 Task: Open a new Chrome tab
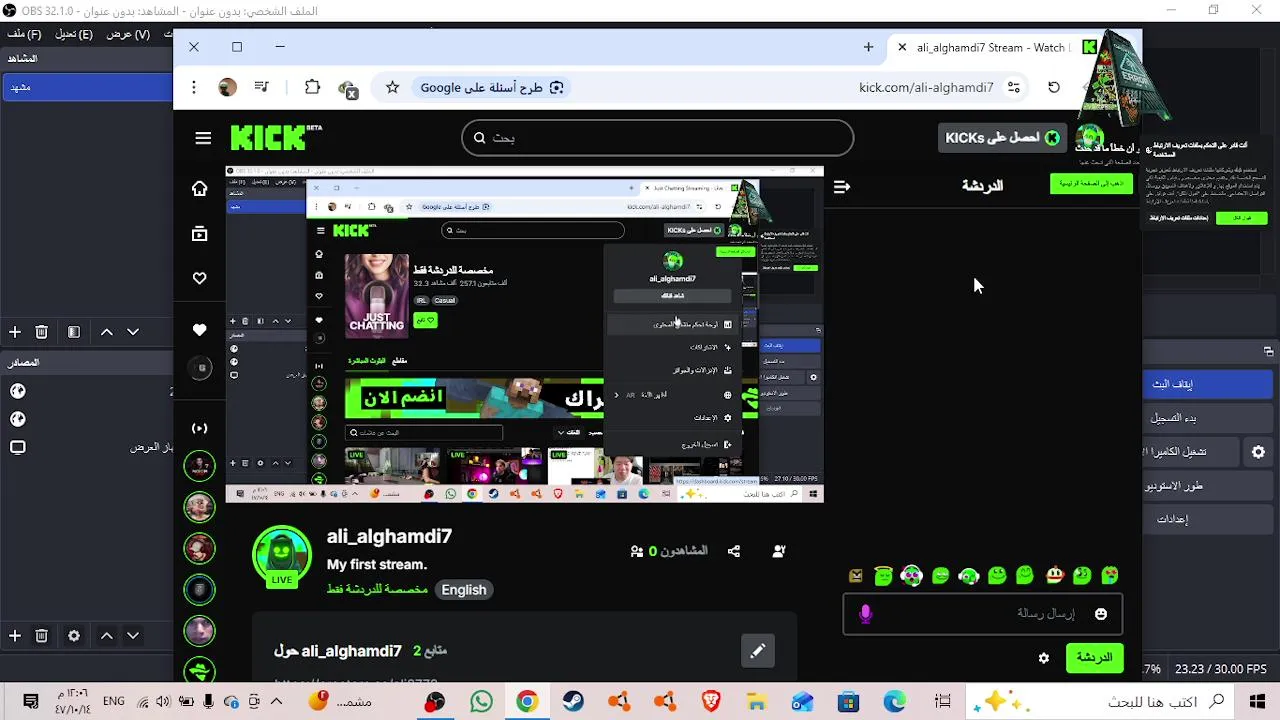click(x=868, y=47)
